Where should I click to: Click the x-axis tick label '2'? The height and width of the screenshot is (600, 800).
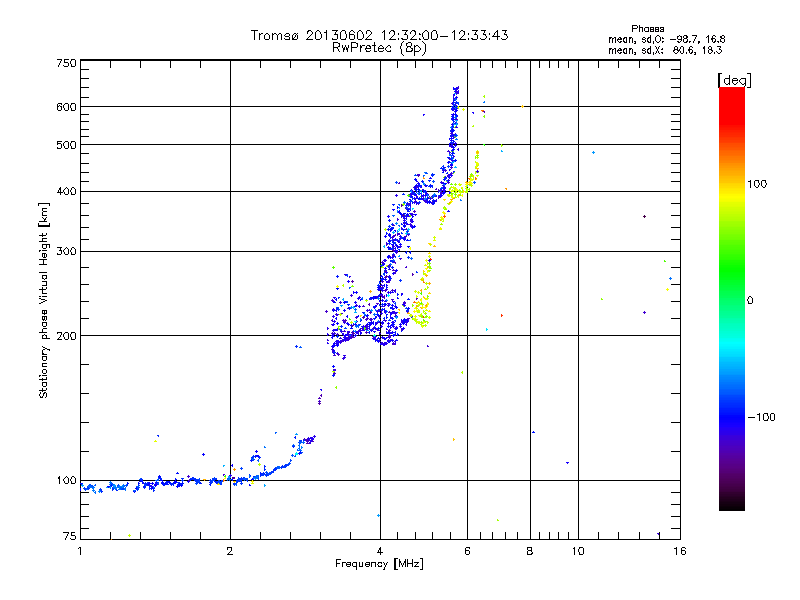pyautogui.click(x=230, y=551)
